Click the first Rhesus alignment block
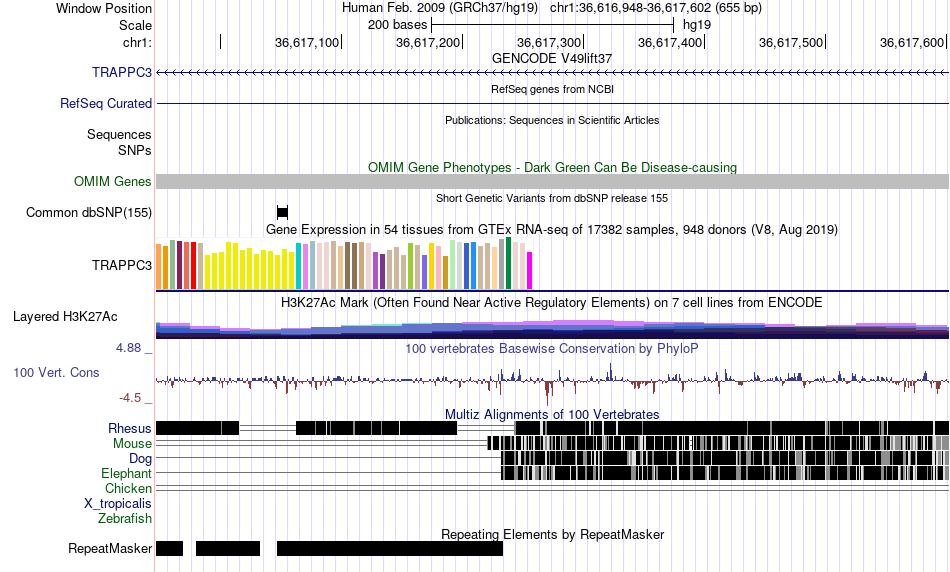950x572 pixels. pos(198,428)
